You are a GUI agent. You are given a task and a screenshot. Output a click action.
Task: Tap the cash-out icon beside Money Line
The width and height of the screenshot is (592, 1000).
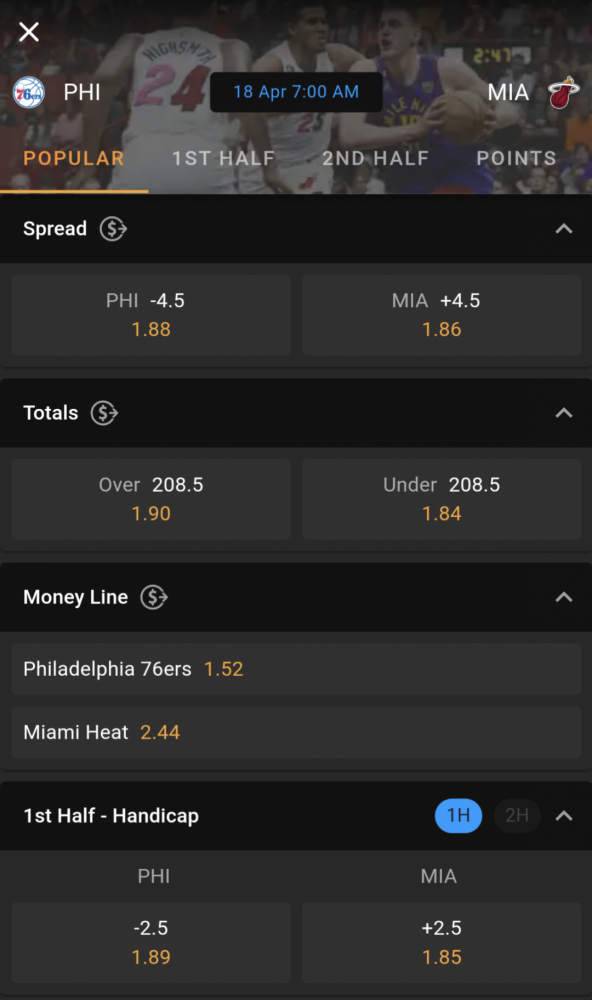(x=154, y=597)
